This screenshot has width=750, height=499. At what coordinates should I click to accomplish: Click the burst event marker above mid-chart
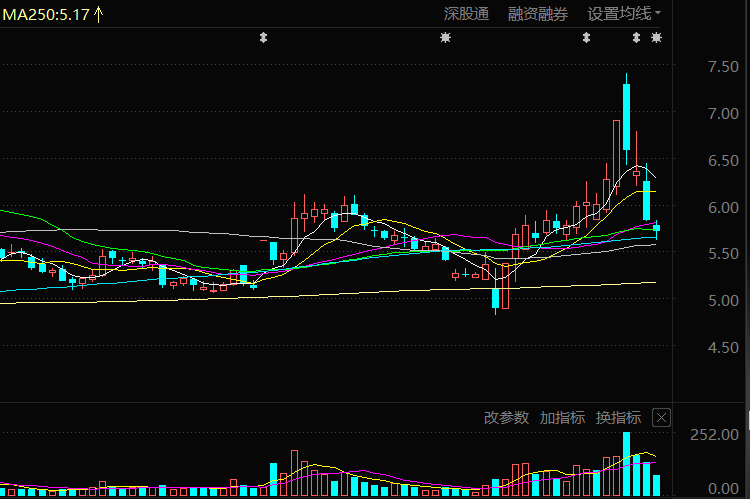445,37
